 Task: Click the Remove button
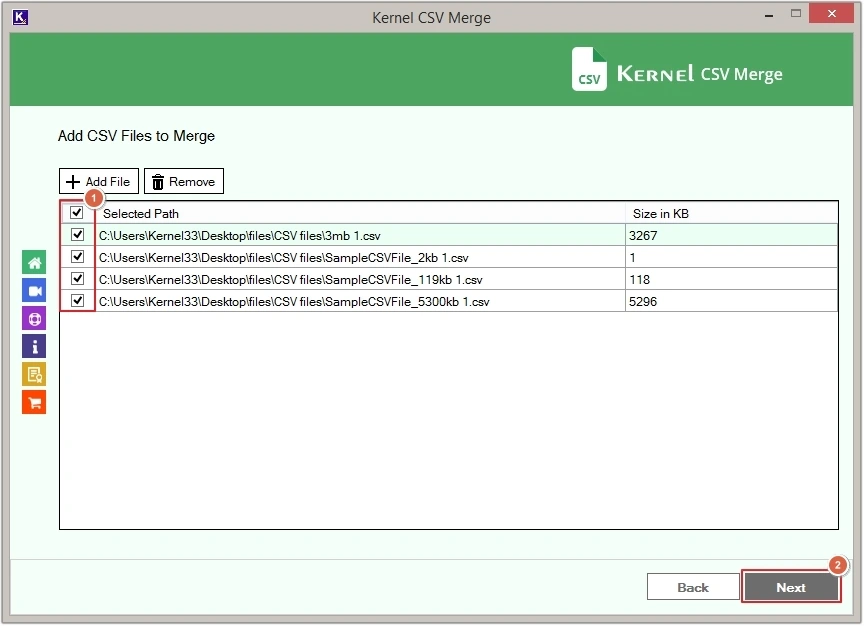[183, 181]
